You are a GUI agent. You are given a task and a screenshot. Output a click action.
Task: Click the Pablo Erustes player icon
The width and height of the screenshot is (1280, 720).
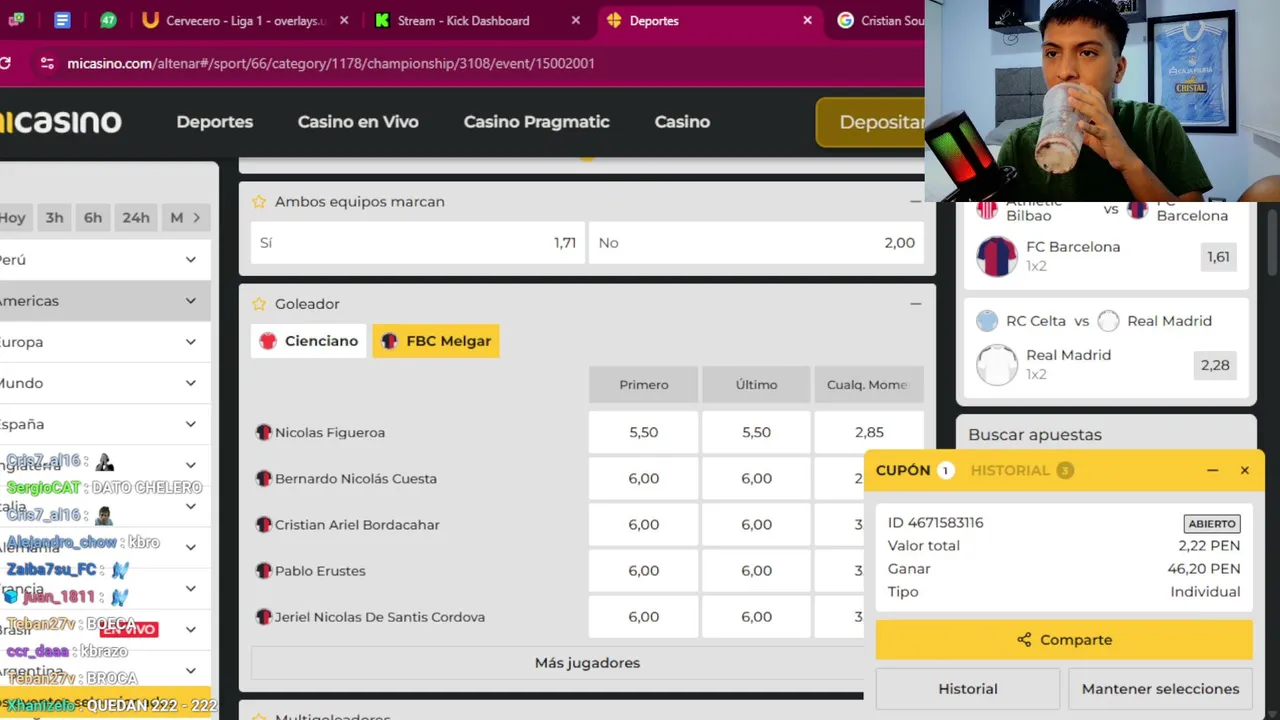[263, 570]
